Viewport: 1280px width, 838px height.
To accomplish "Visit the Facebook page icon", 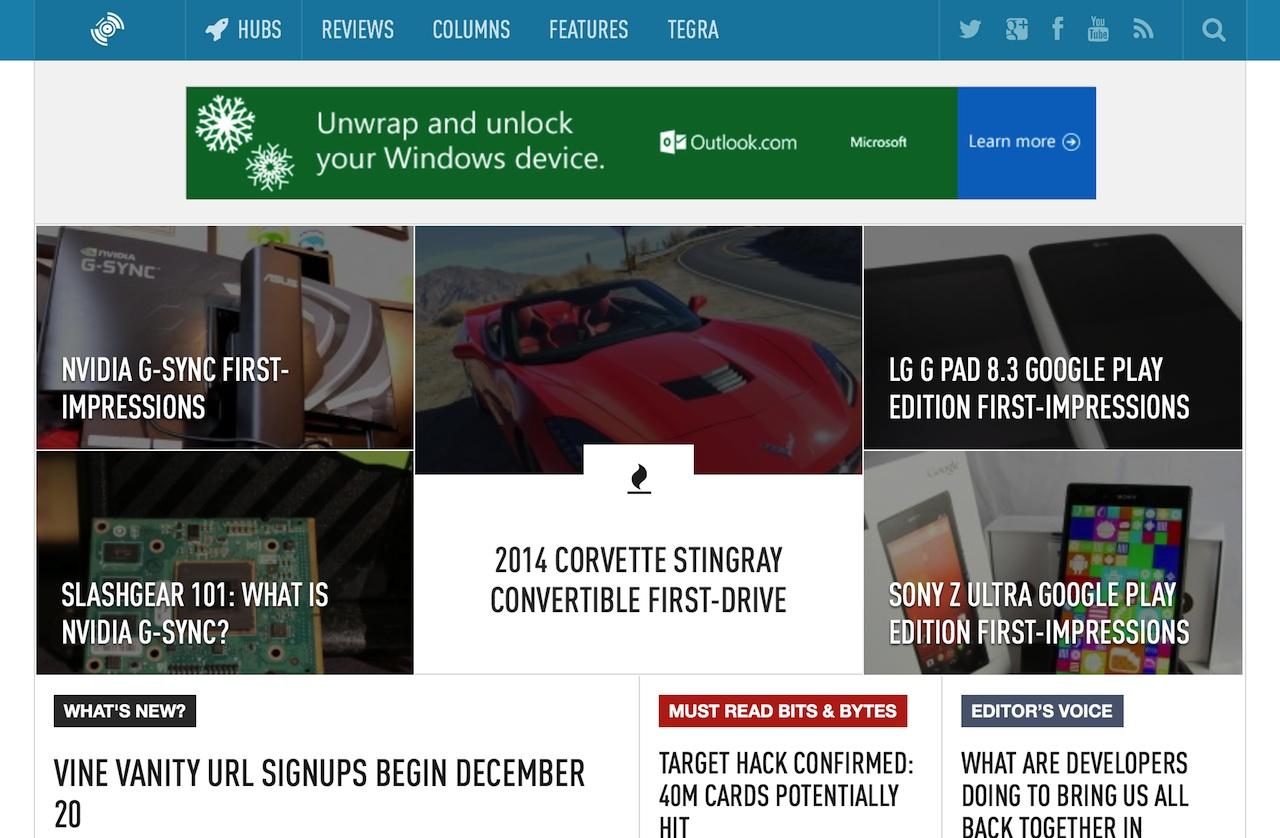I will pyautogui.click(x=1057, y=29).
